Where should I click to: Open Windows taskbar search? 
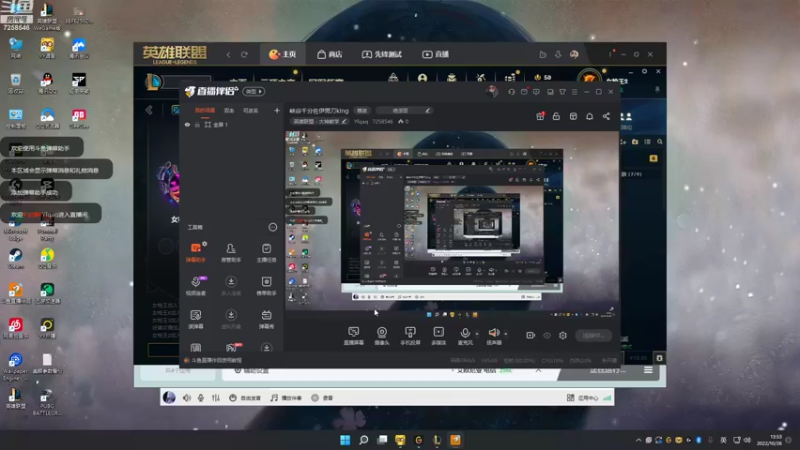point(363,440)
